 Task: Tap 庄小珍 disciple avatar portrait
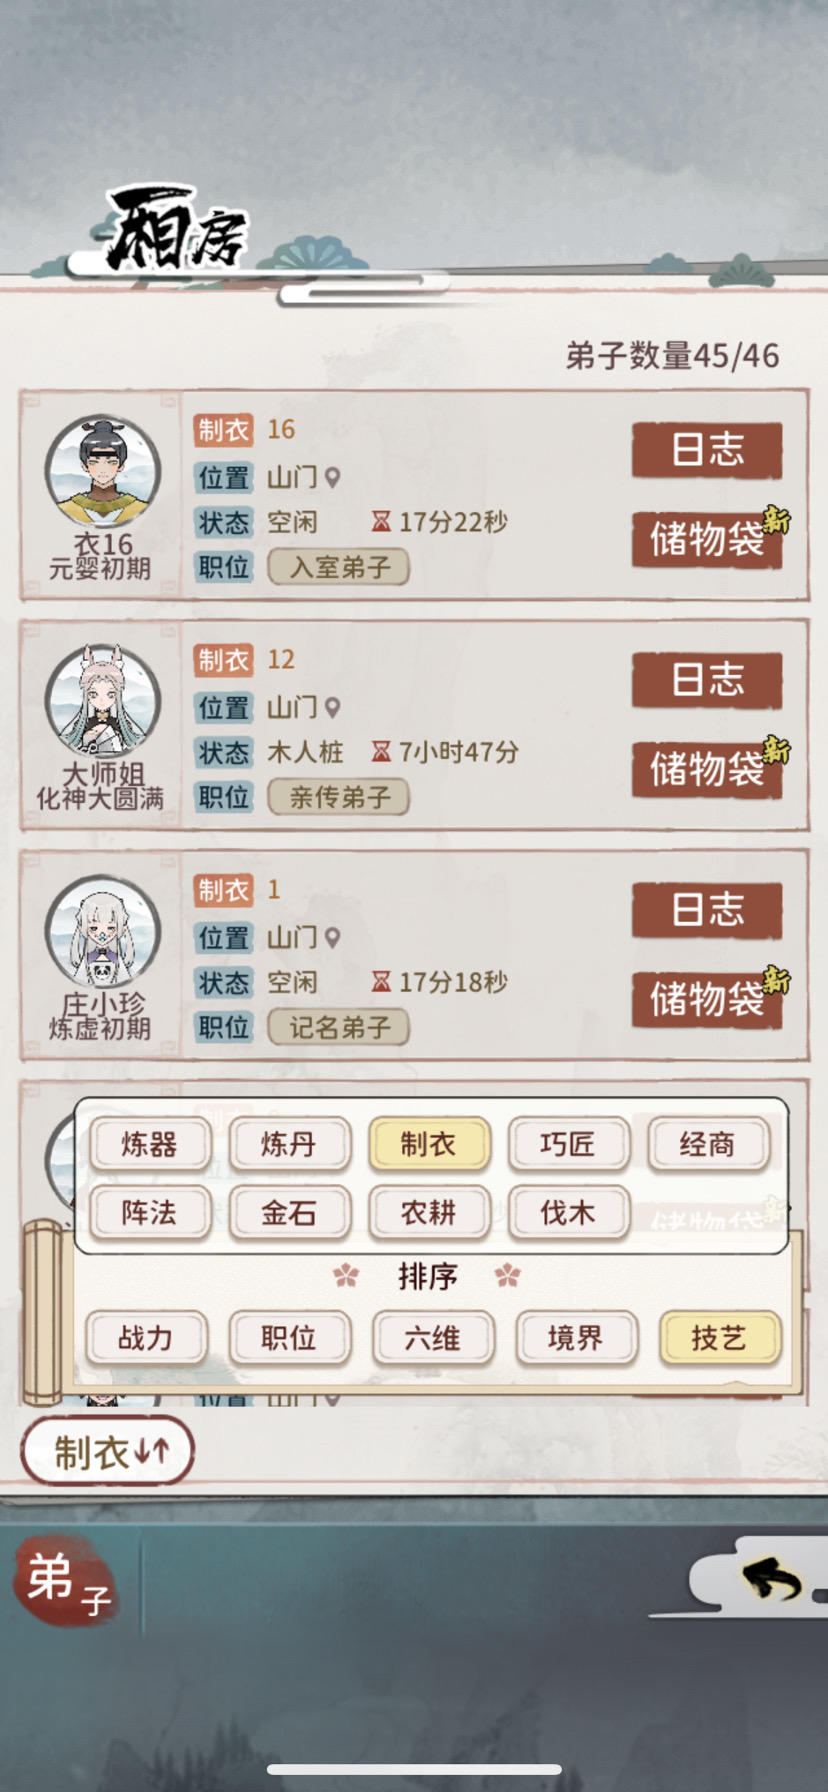(103, 932)
